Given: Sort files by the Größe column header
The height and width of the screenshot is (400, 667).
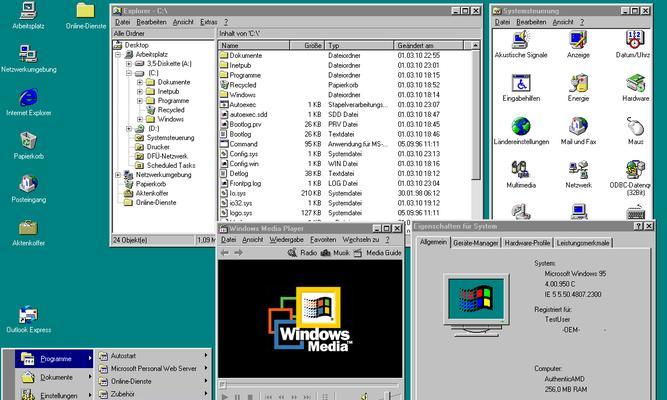Looking at the screenshot, I should (307, 46).
